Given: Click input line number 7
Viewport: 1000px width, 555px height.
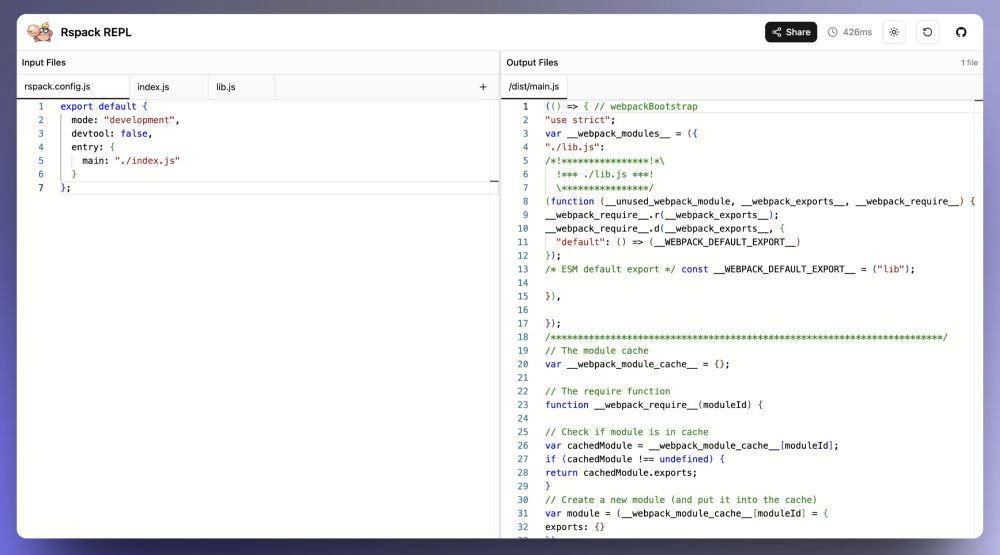Looking at the screenshot, I should [41, 188].
